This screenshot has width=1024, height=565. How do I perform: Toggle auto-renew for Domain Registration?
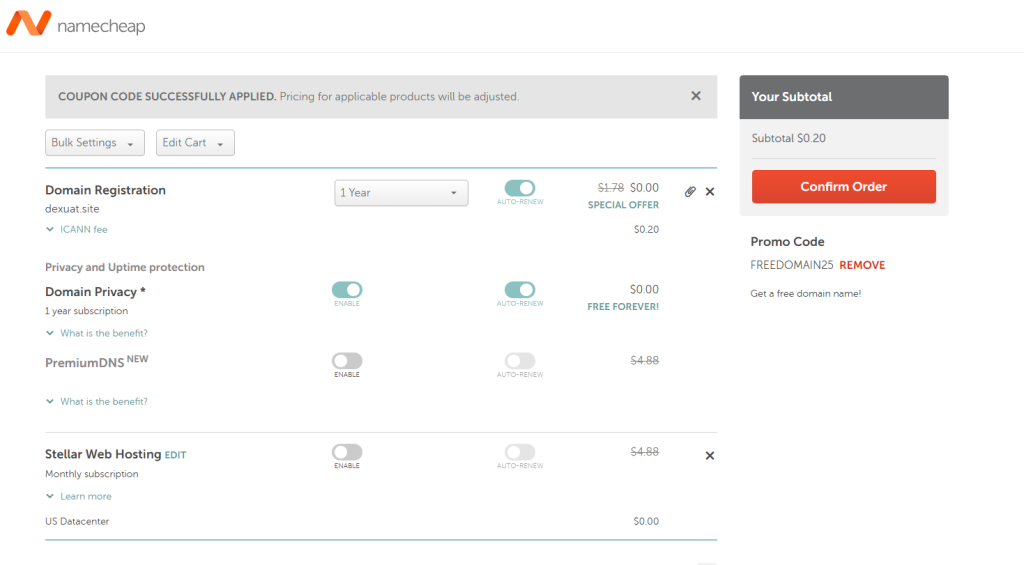tap(520, 188)
